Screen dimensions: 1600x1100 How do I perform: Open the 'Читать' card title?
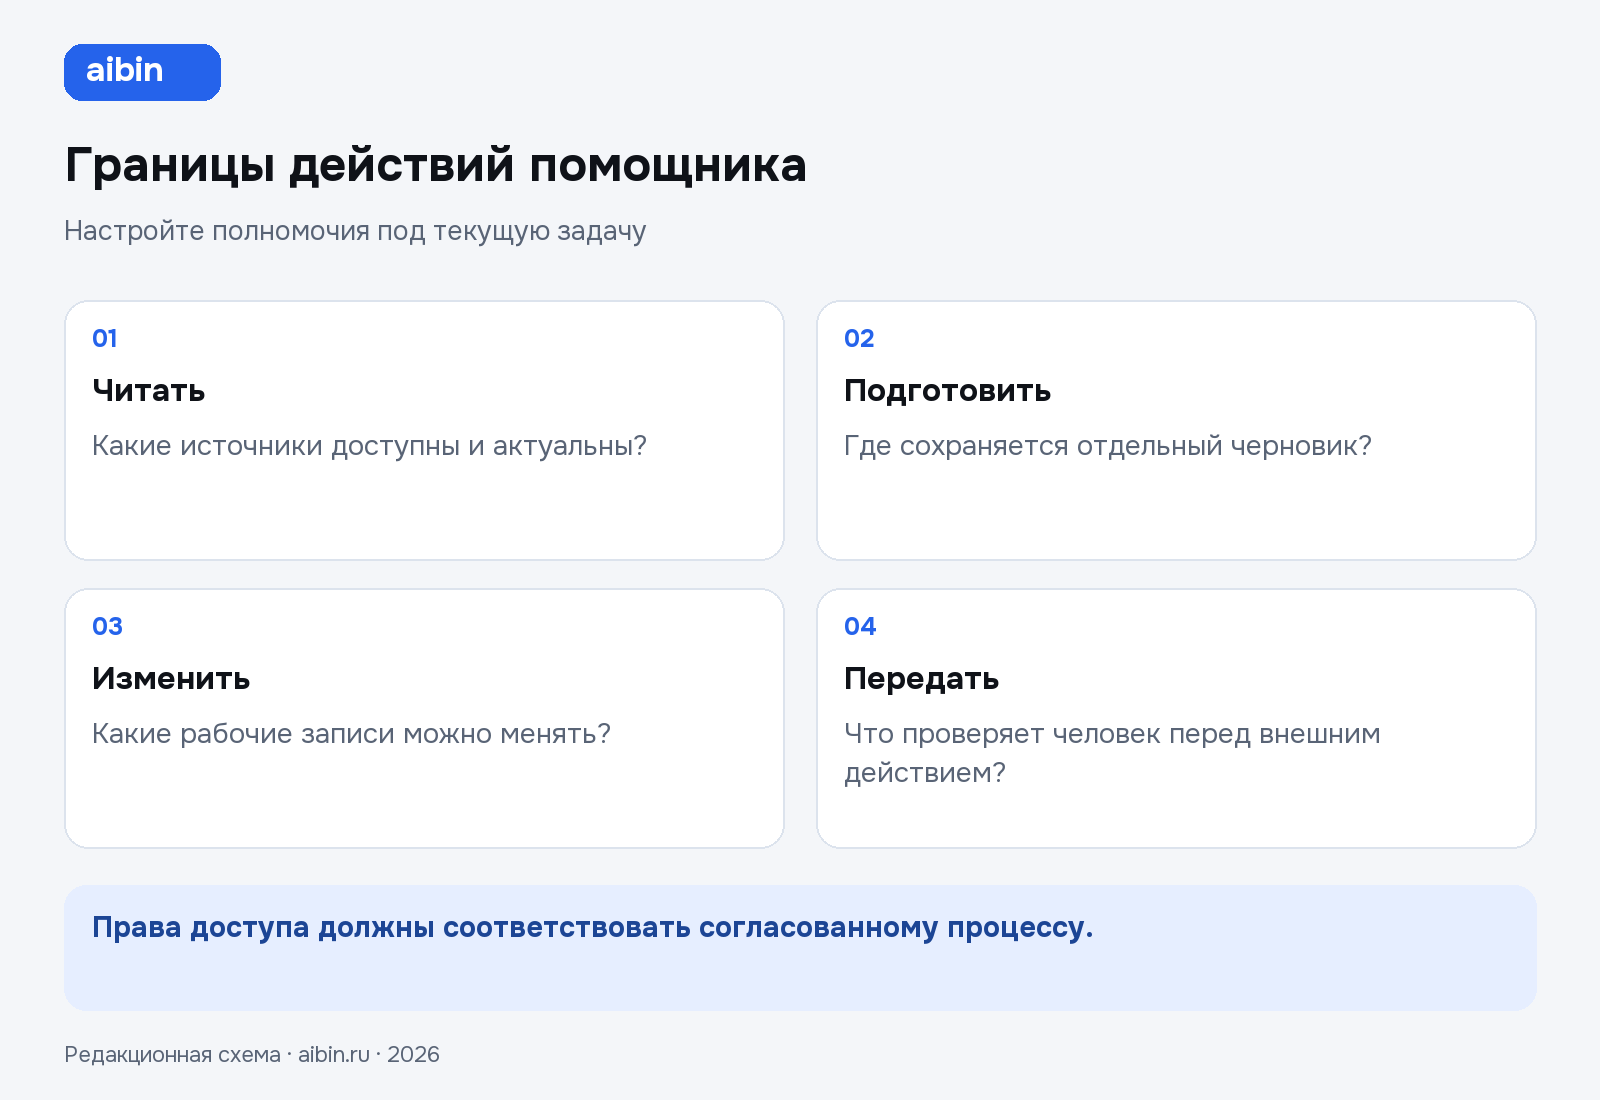pos(148,390)
